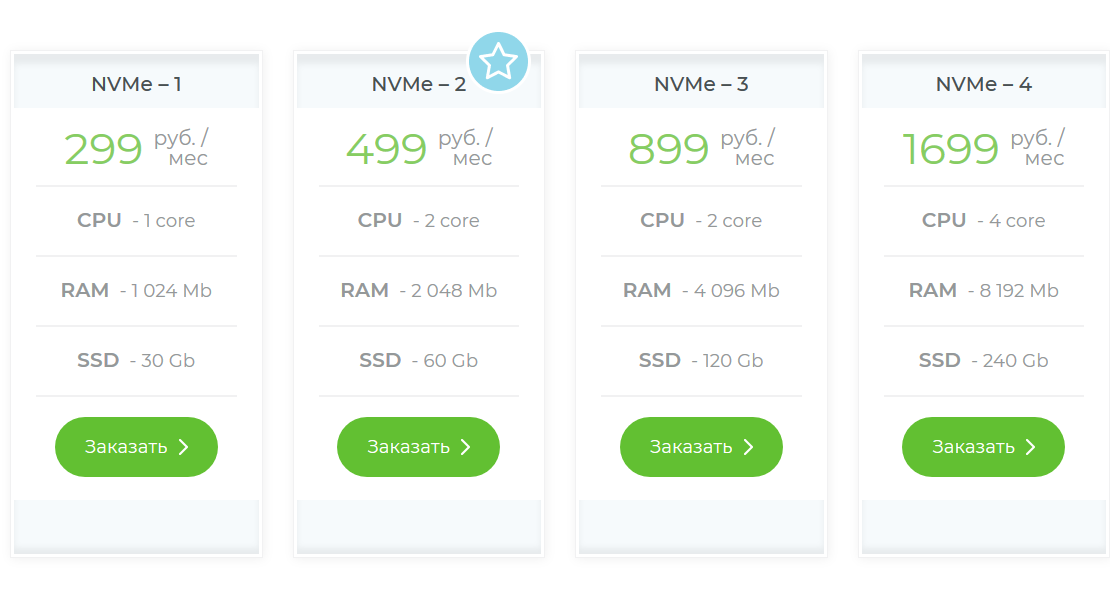Select the NVMe – 2 plan title

pyautogui.click(x=418, y=84)
